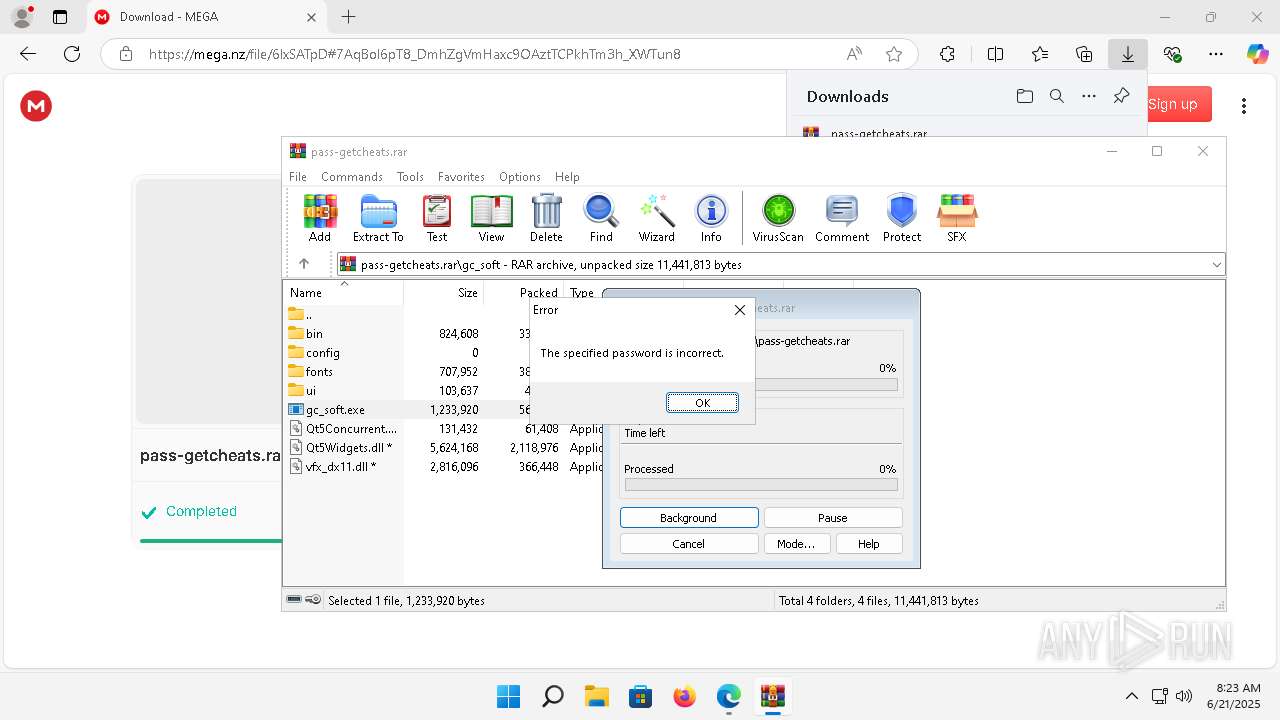Click the Find magnifier icon
The height and width of the screenshot is (720, 1280).
pyautogui.click(x=601, y=218)
